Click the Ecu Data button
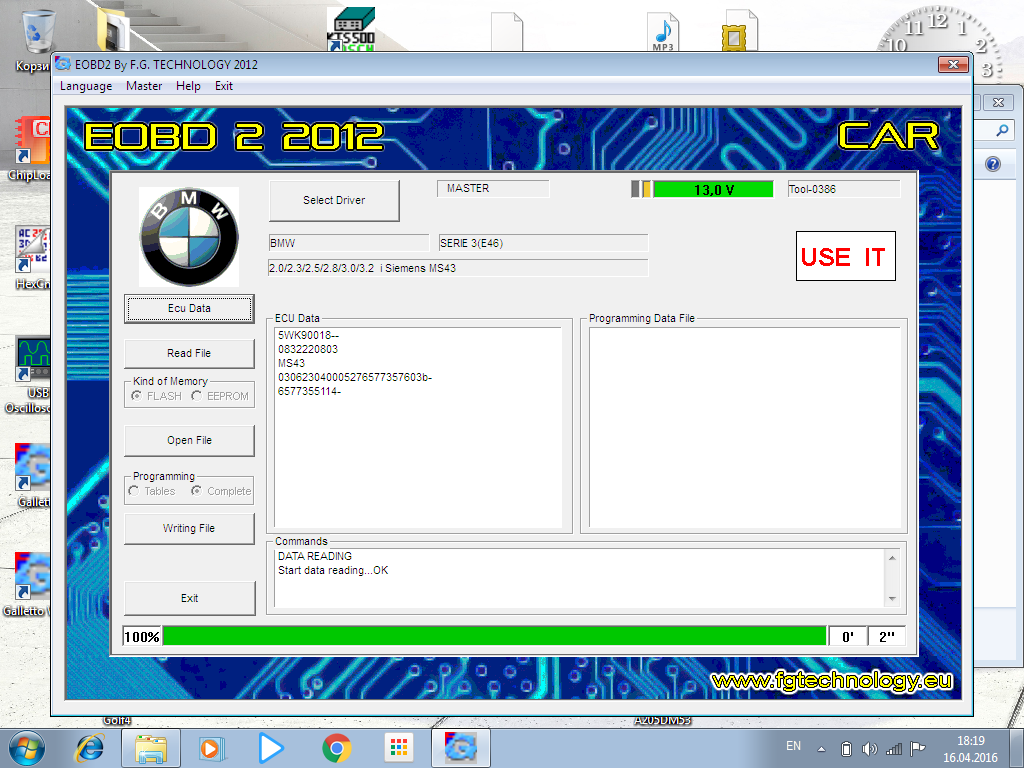Screen dimensions: 1024x768 click(x=189, y=308)
